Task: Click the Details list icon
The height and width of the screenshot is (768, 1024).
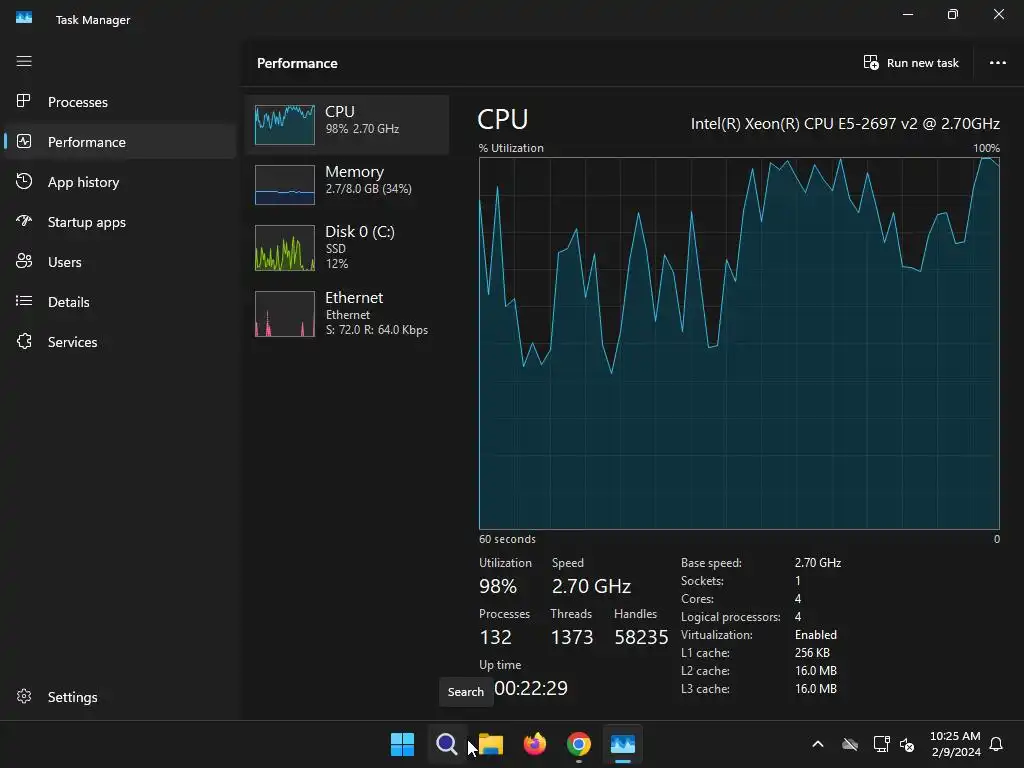Action: pyautogui.click(x=24, y=301)
